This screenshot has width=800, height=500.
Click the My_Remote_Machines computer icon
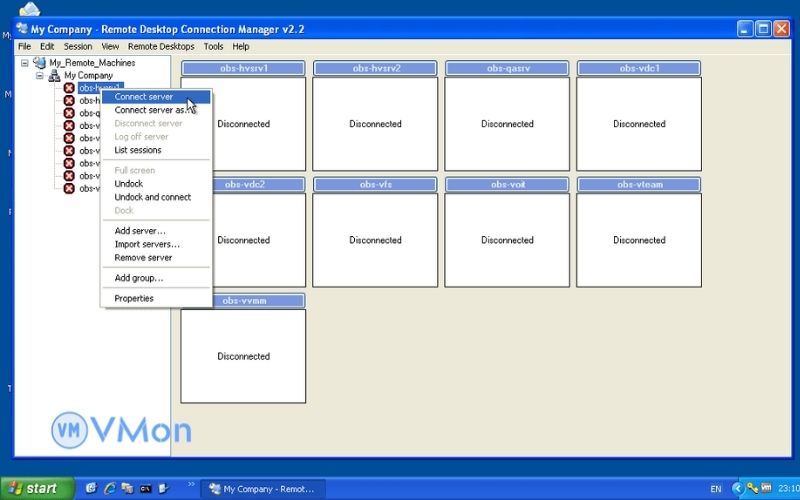[39, 63]
